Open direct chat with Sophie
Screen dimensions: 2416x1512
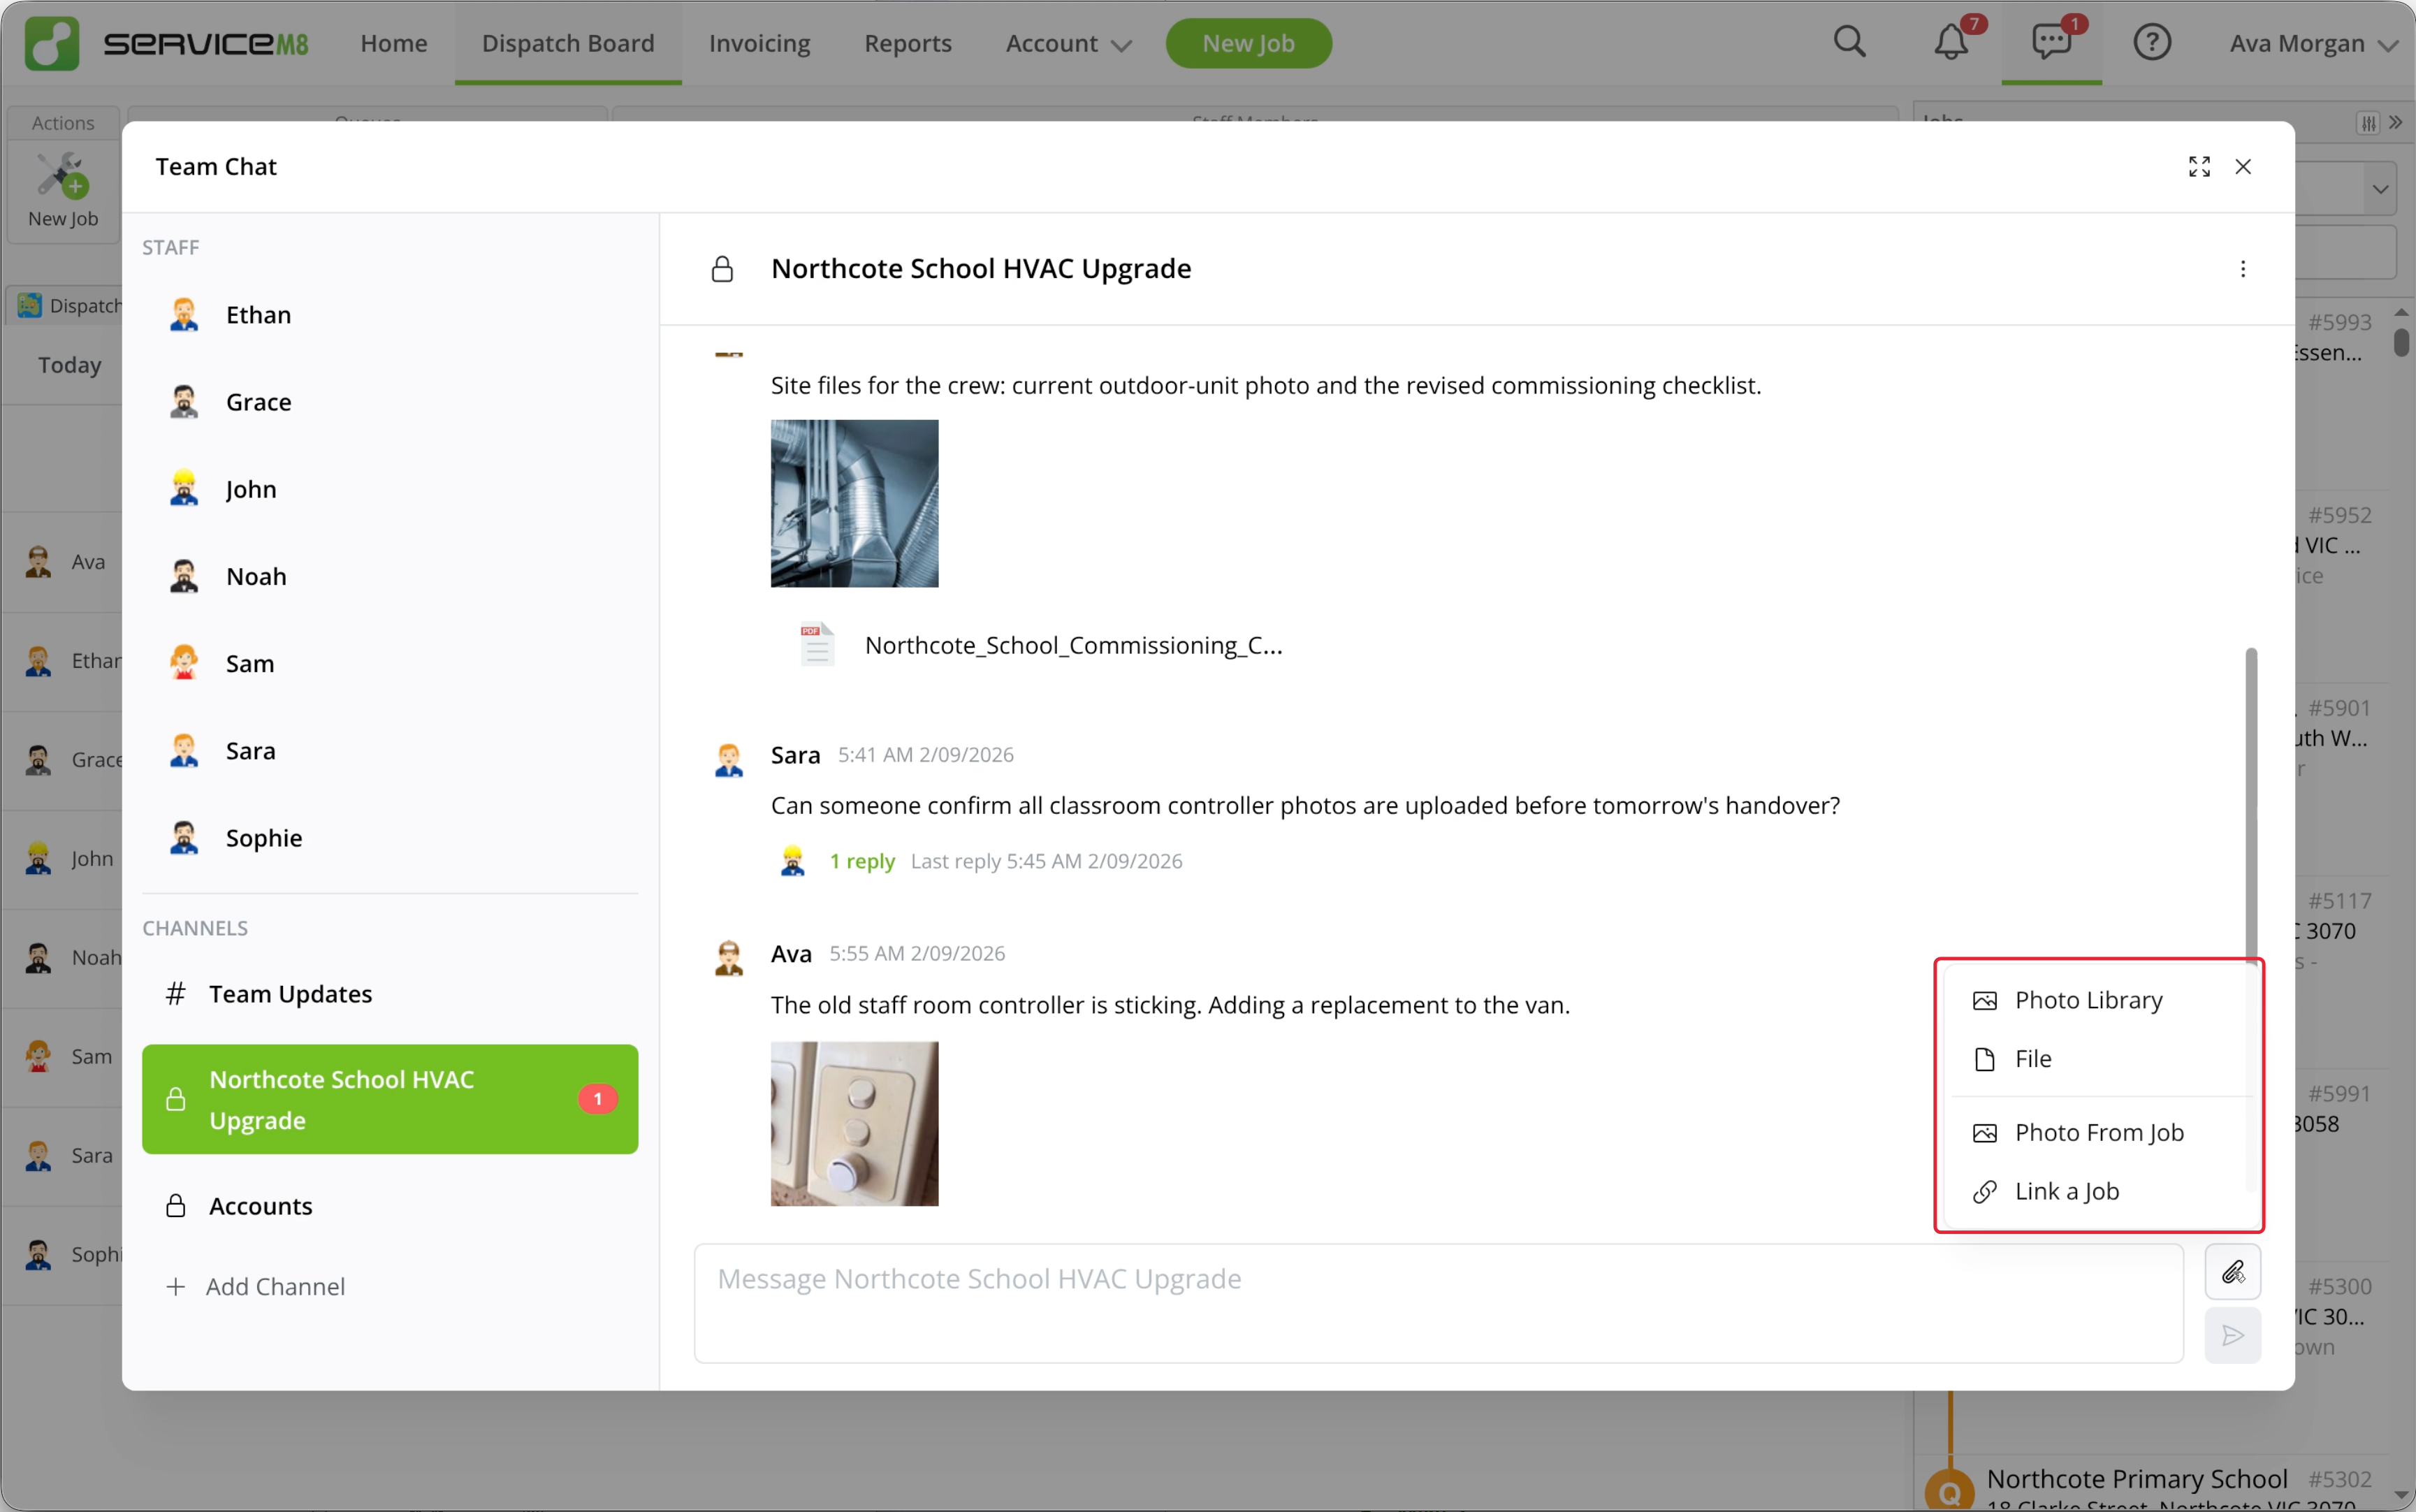point(390,838)
